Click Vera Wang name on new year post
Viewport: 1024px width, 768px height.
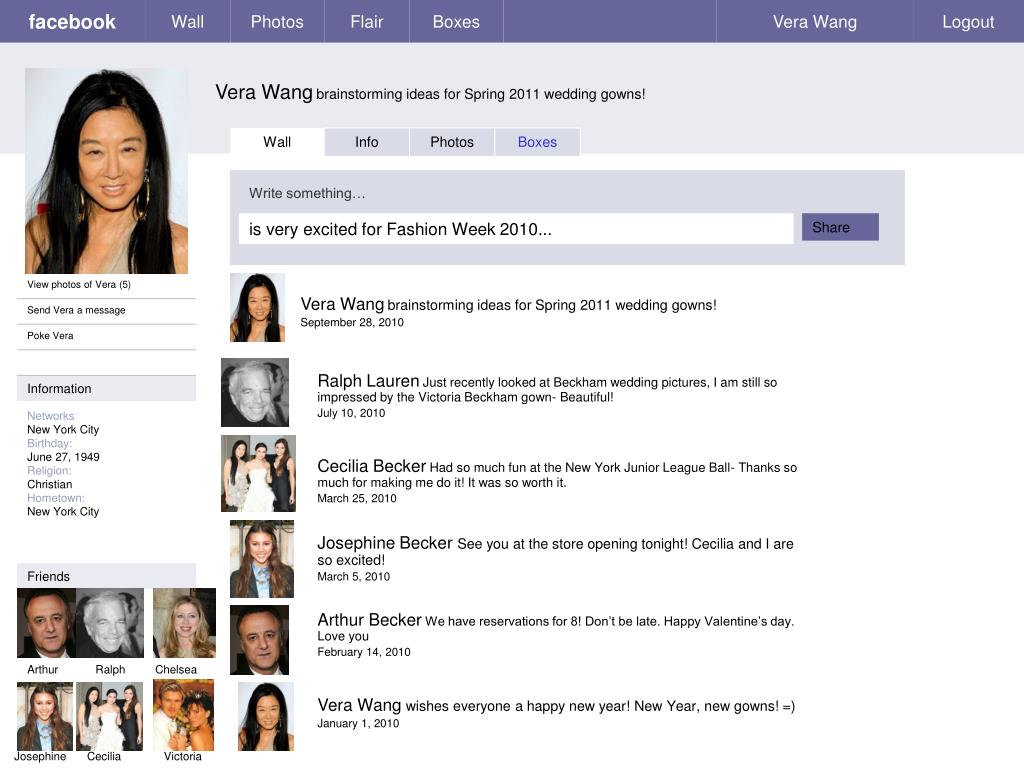coord(359,705)
